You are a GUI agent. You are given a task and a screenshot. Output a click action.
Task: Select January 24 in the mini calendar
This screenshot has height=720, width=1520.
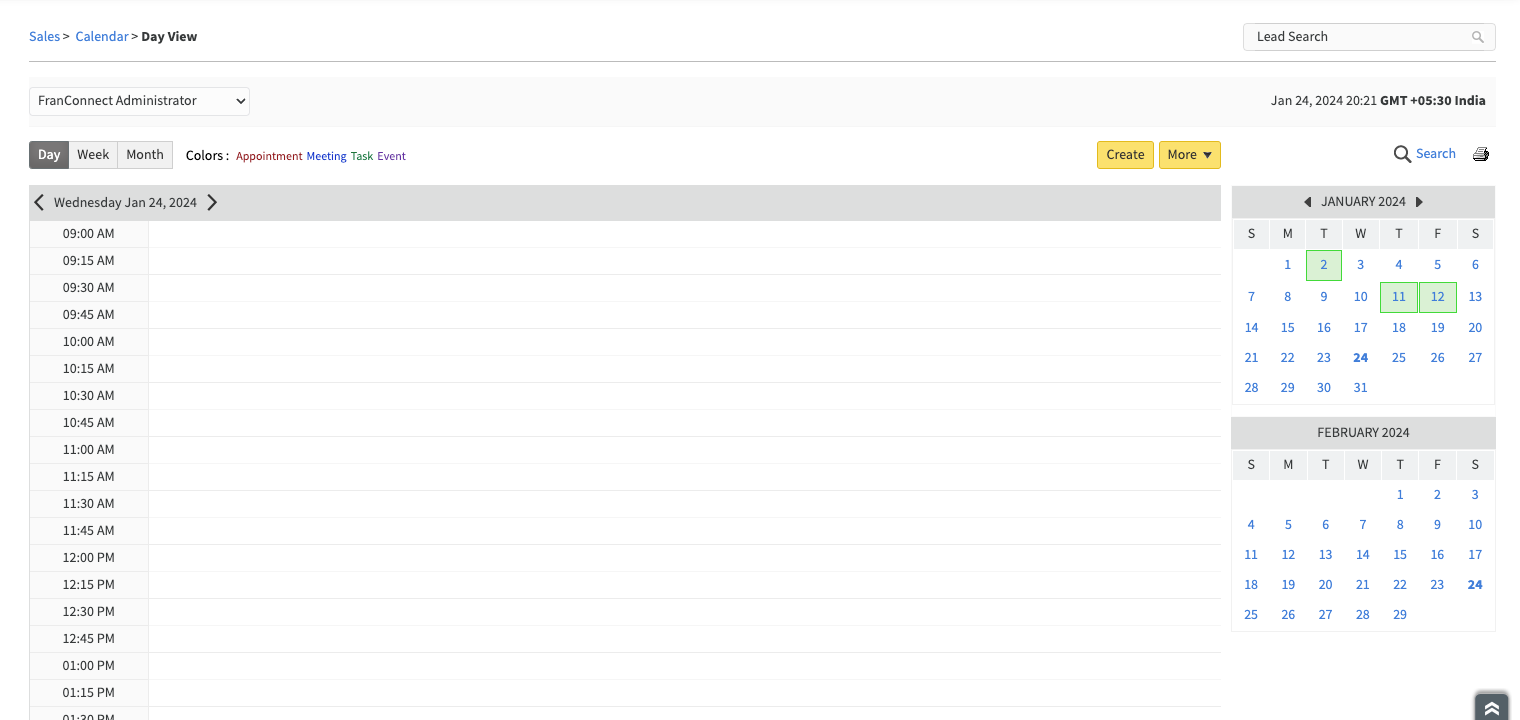pos(1360,357)
